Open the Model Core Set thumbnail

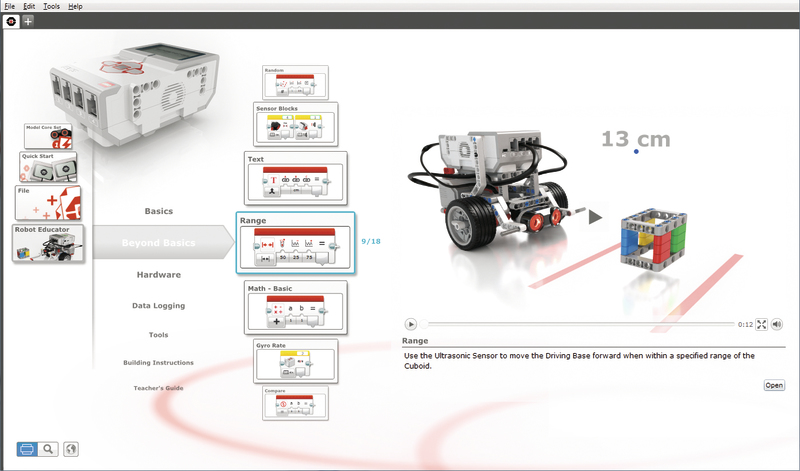(x=48, y=136)
